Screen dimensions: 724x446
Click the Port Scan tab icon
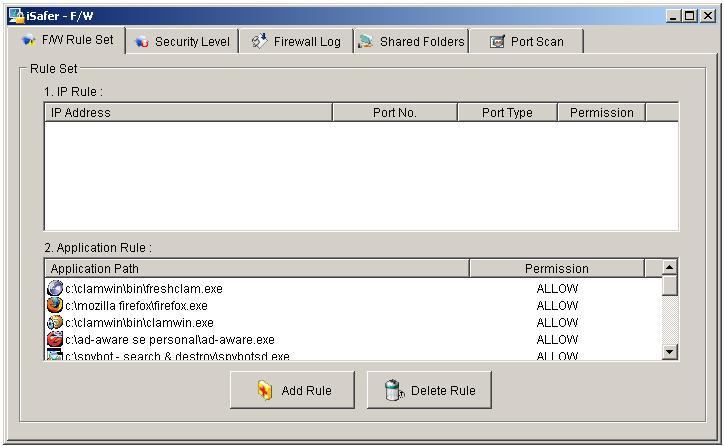click(497, 42)
